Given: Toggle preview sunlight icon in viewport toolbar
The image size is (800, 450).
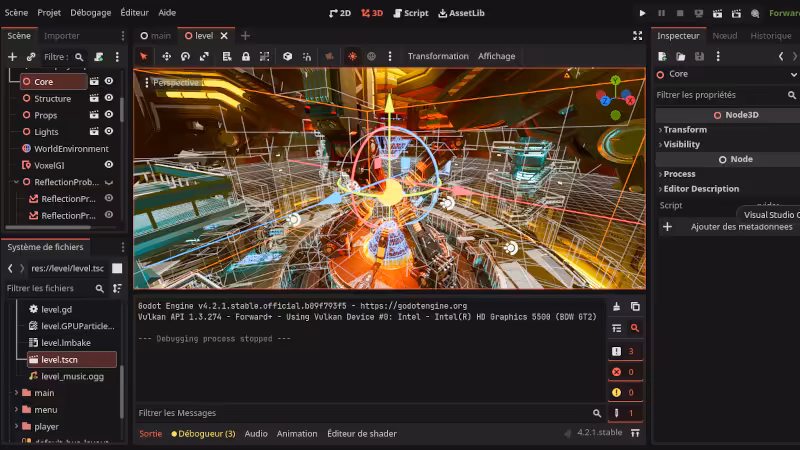Looking at the screenshot, I should 353,56.
